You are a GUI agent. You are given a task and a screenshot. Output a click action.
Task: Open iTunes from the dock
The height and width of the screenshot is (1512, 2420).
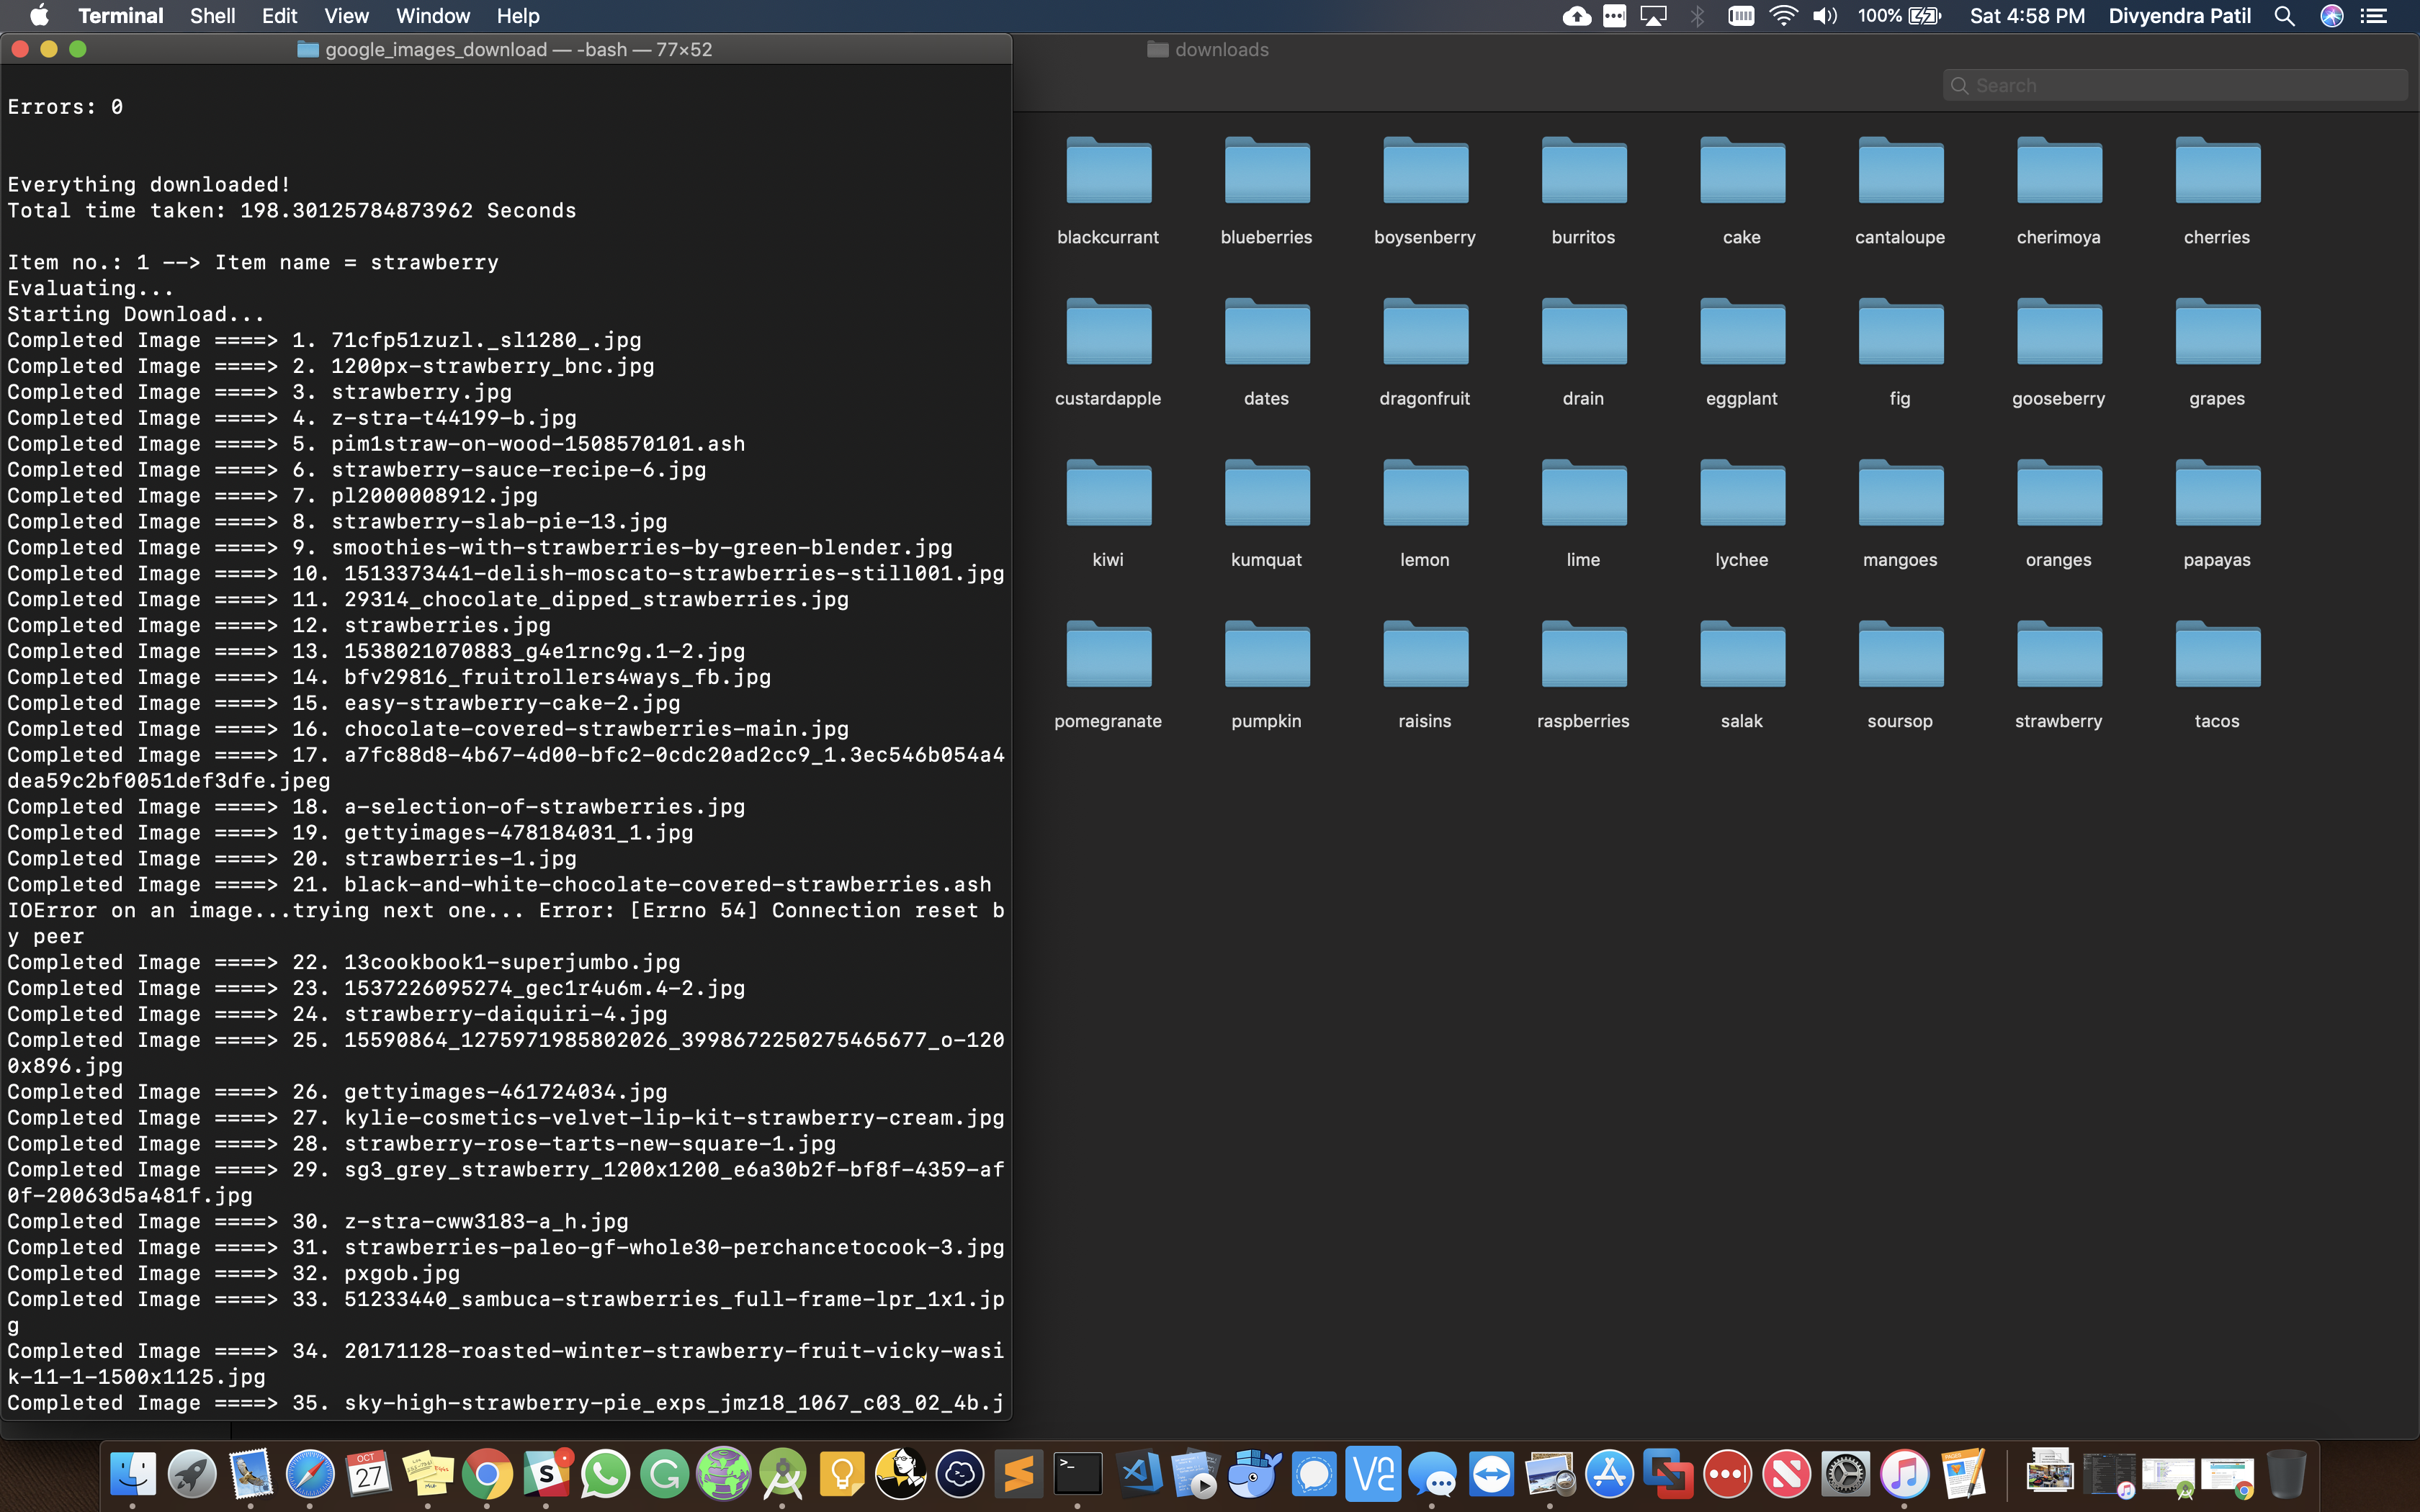(x=1904, y=1473)
